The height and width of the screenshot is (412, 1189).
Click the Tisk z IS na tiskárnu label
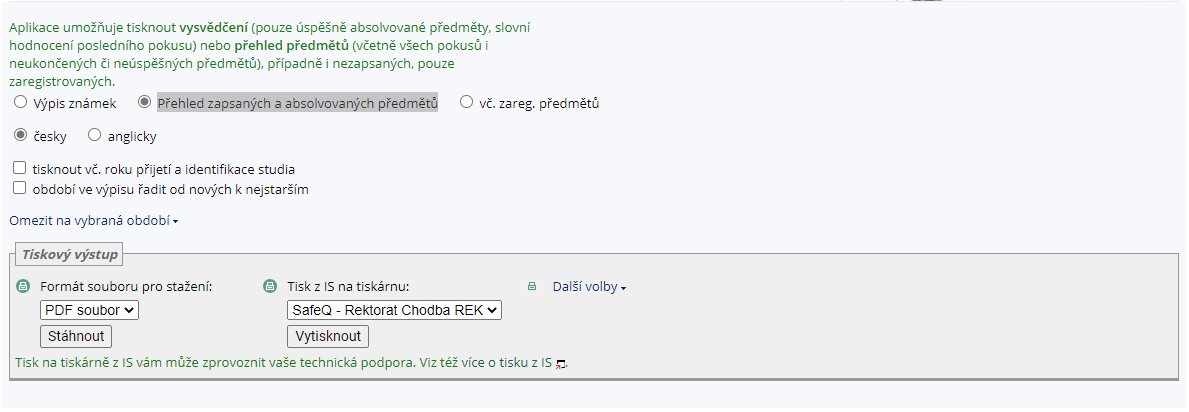pos(348,287)
